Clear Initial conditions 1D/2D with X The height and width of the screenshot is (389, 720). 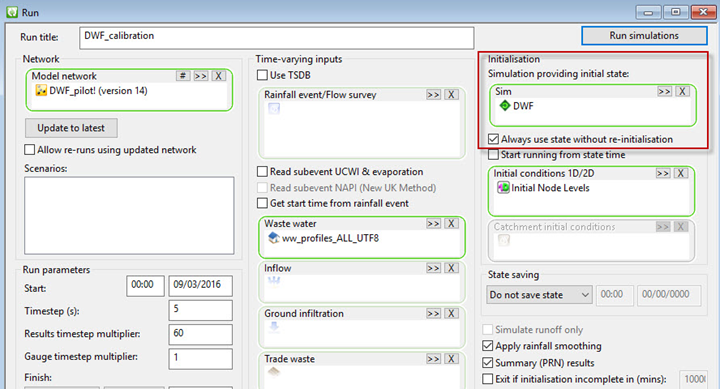(681, 173)
